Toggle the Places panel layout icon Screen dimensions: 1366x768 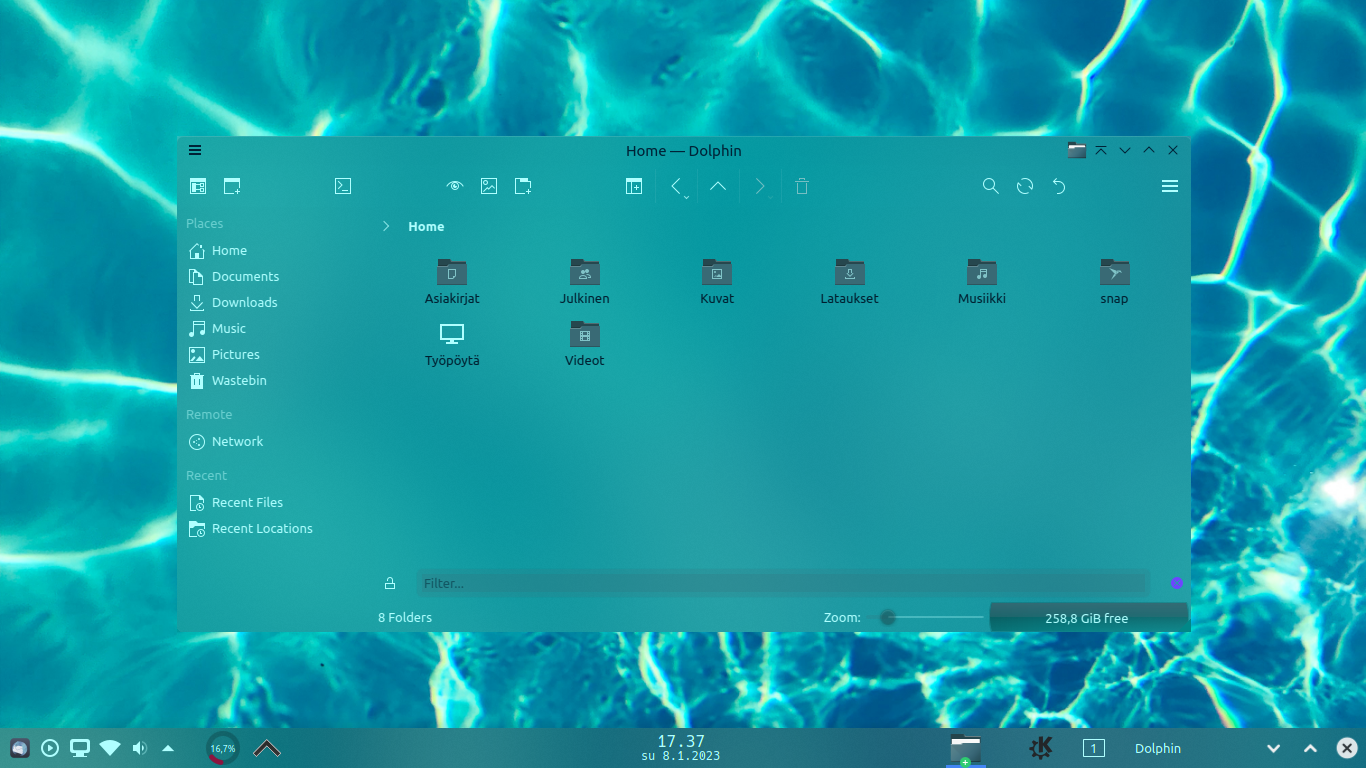coord(198,186)
